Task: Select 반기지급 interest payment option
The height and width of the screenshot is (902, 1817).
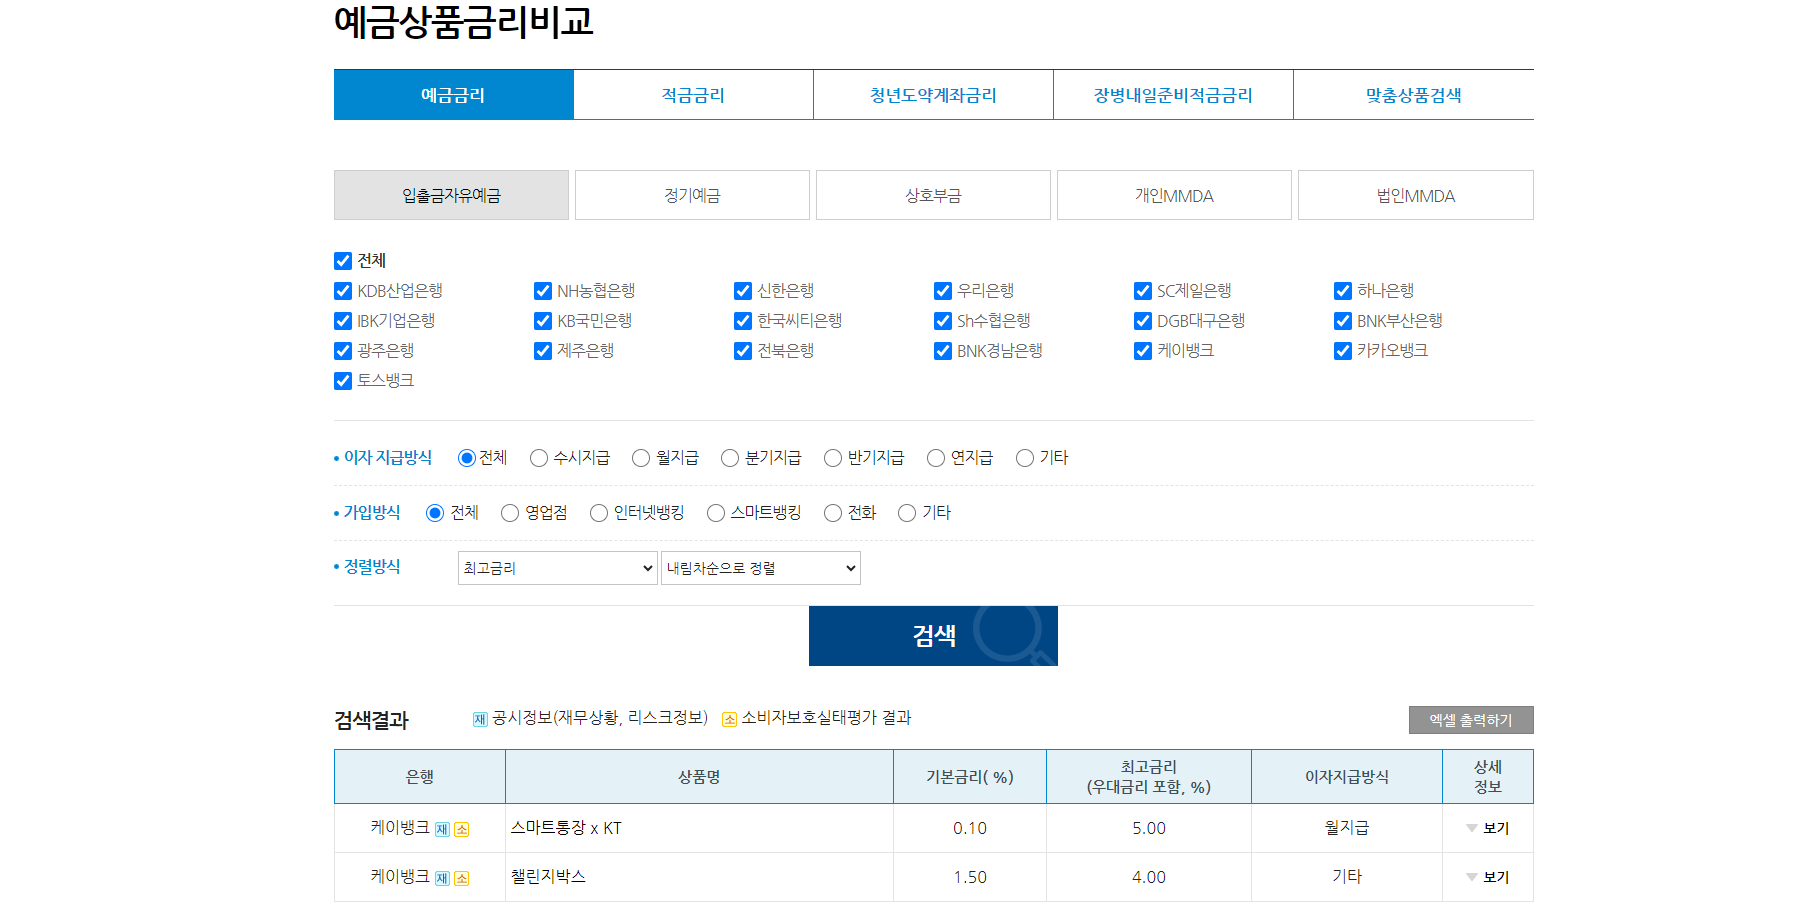Action: (833, 458)
